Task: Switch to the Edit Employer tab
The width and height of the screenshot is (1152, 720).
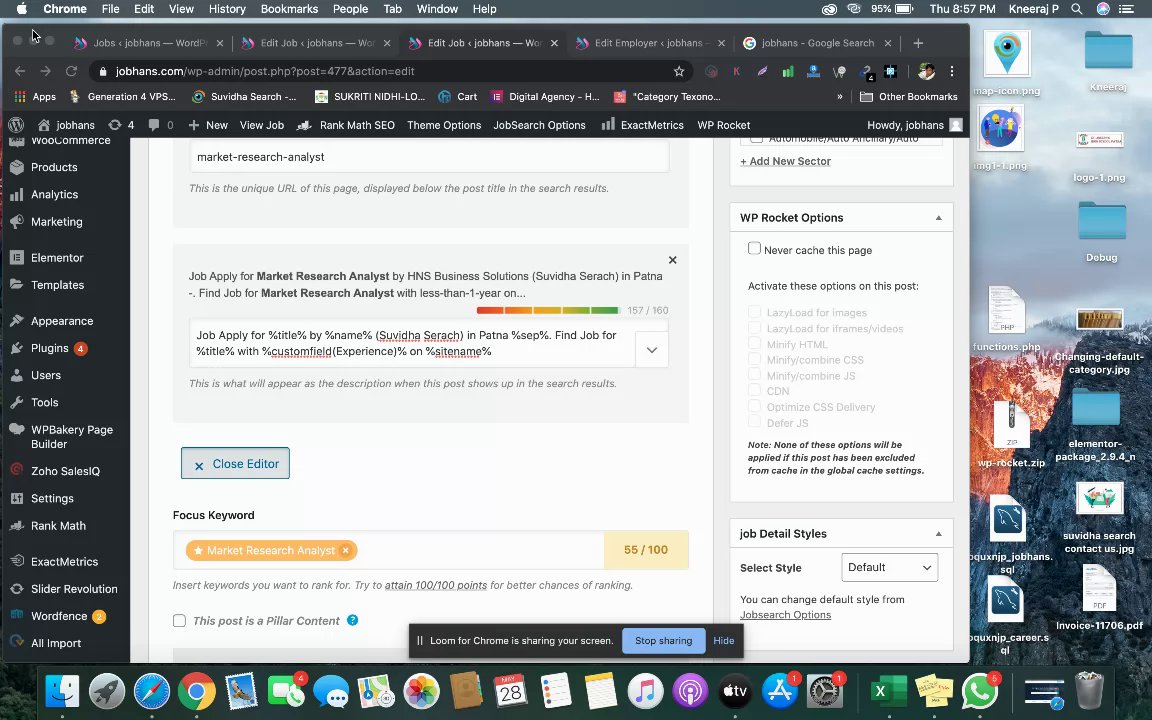Action: point(650,43)
